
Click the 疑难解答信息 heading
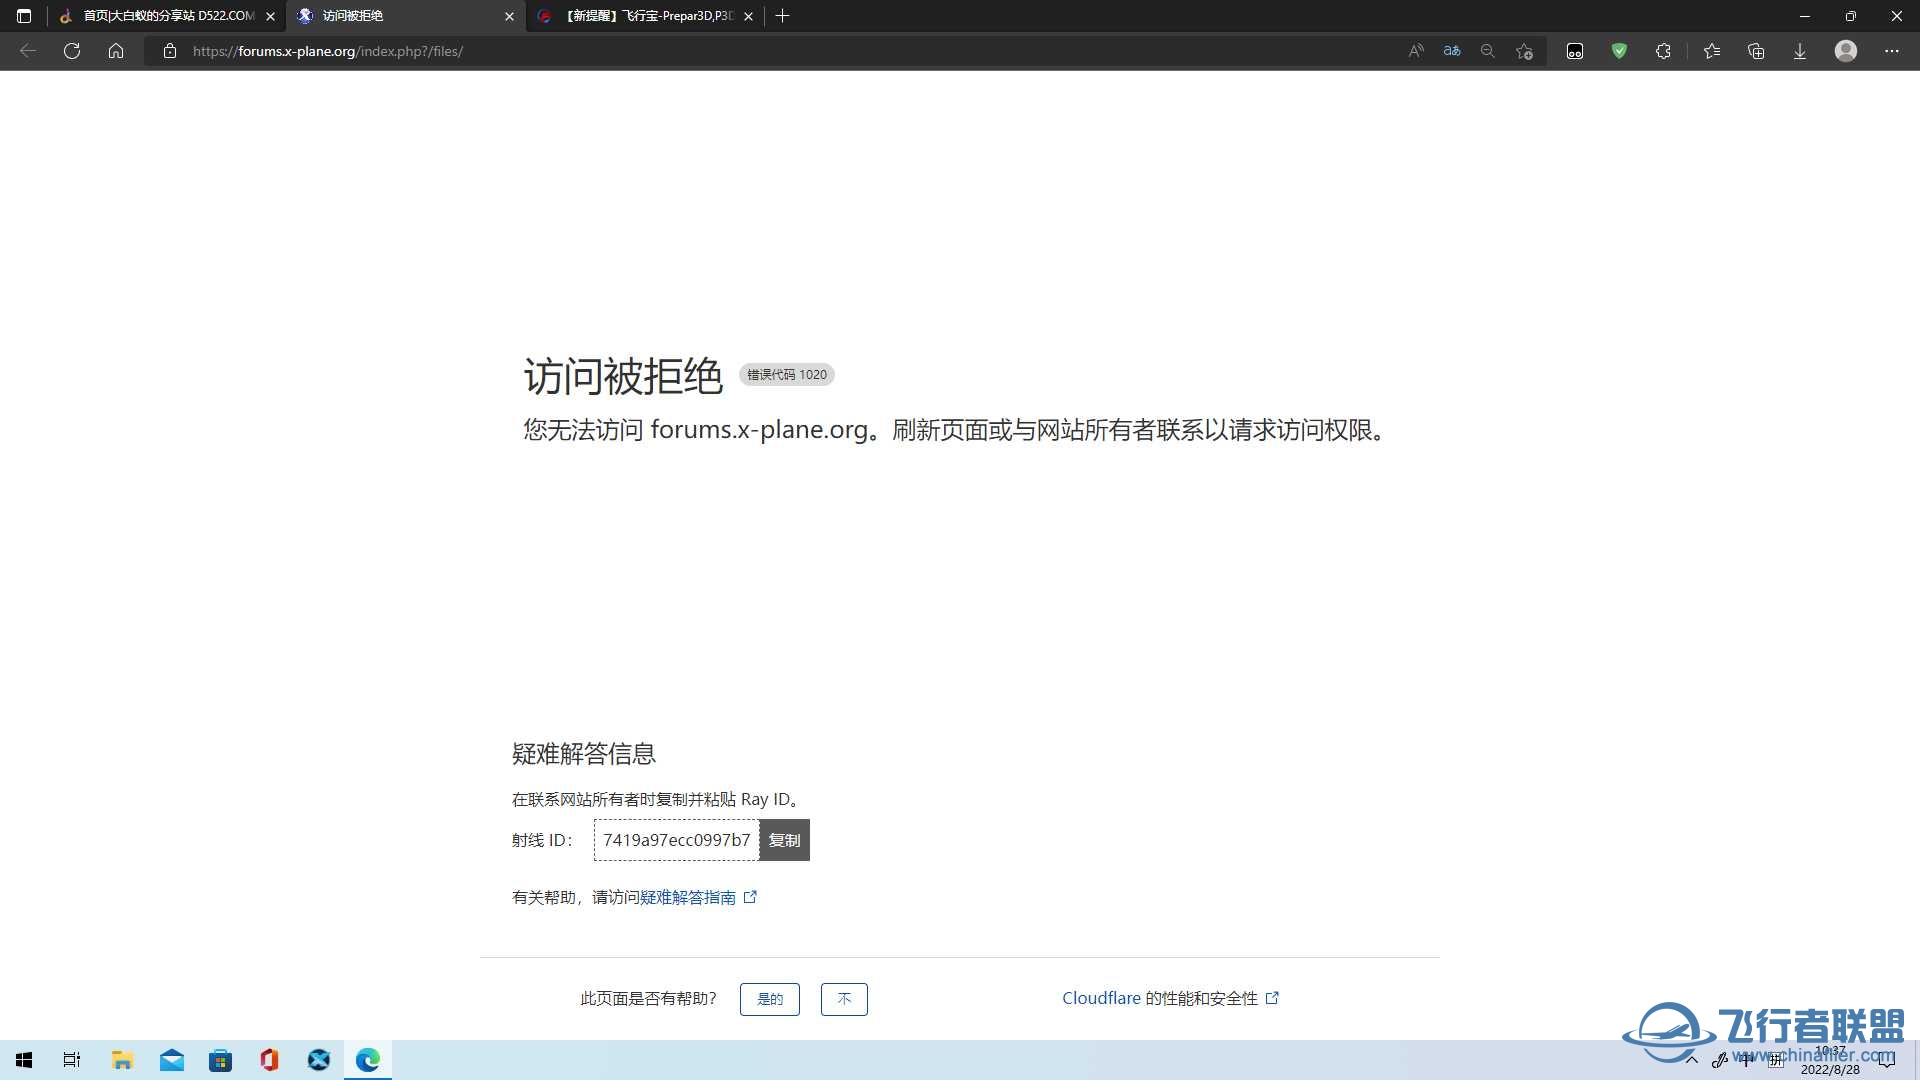584,754
